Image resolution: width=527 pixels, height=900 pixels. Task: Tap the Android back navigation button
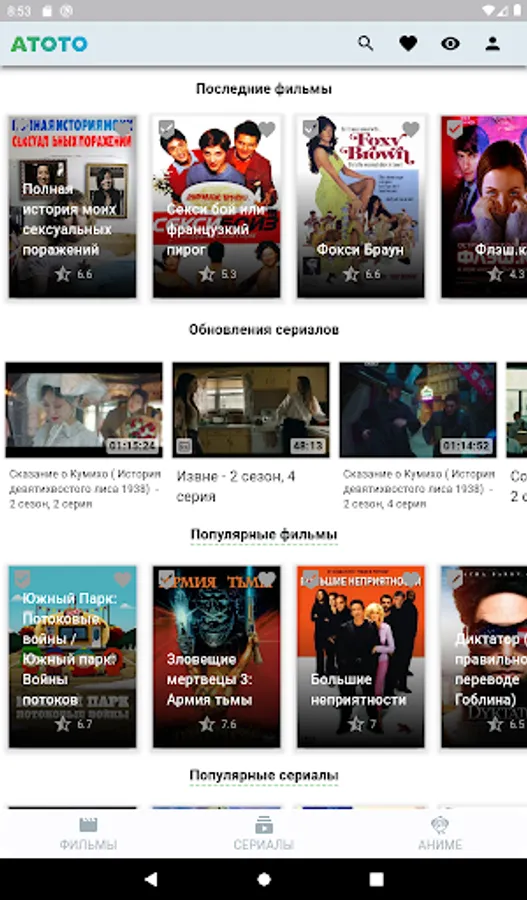pos(150,879)
